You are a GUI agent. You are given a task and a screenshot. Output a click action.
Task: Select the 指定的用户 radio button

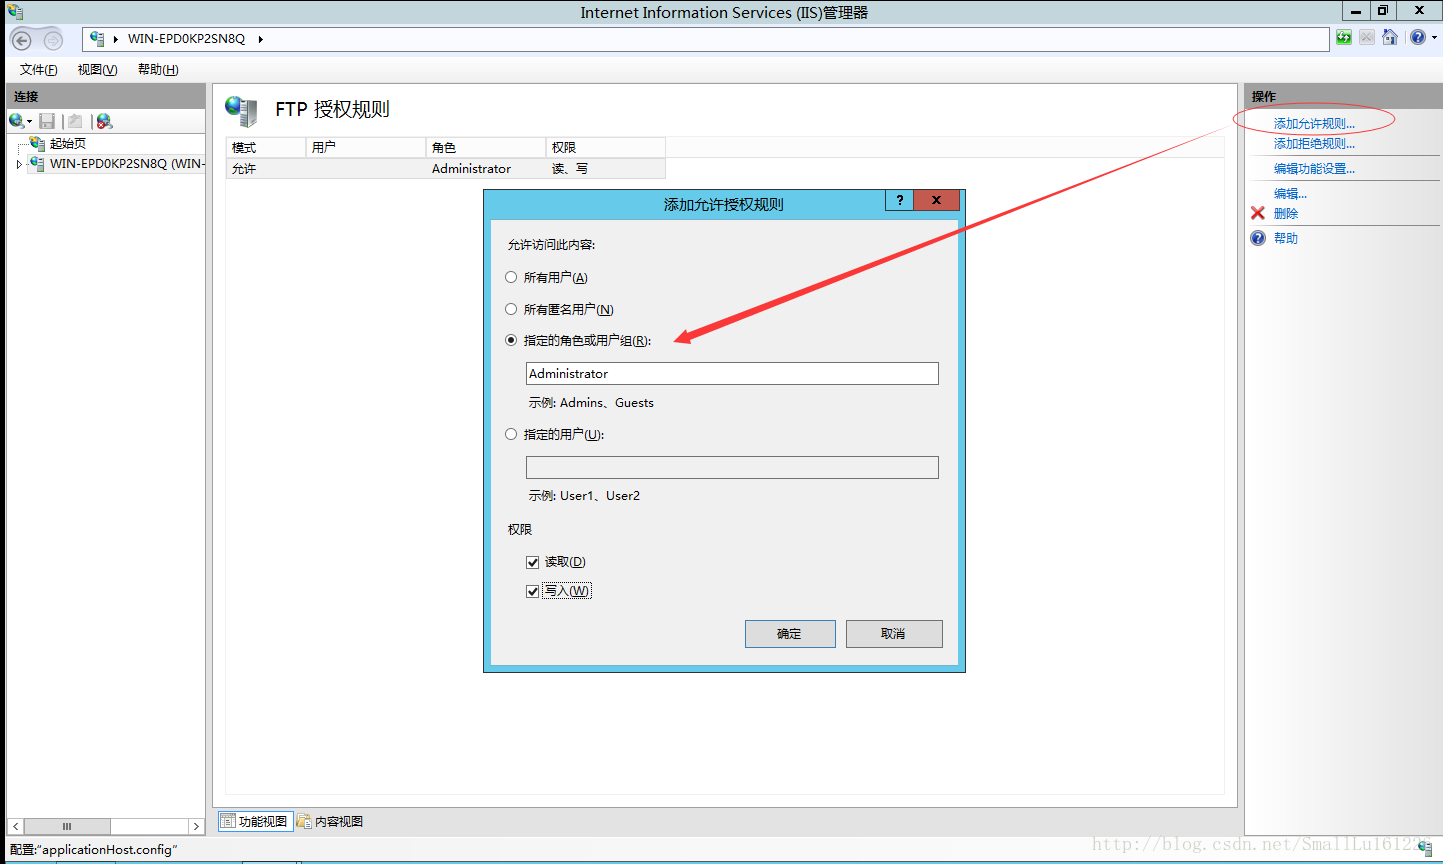tap(511, 434)
